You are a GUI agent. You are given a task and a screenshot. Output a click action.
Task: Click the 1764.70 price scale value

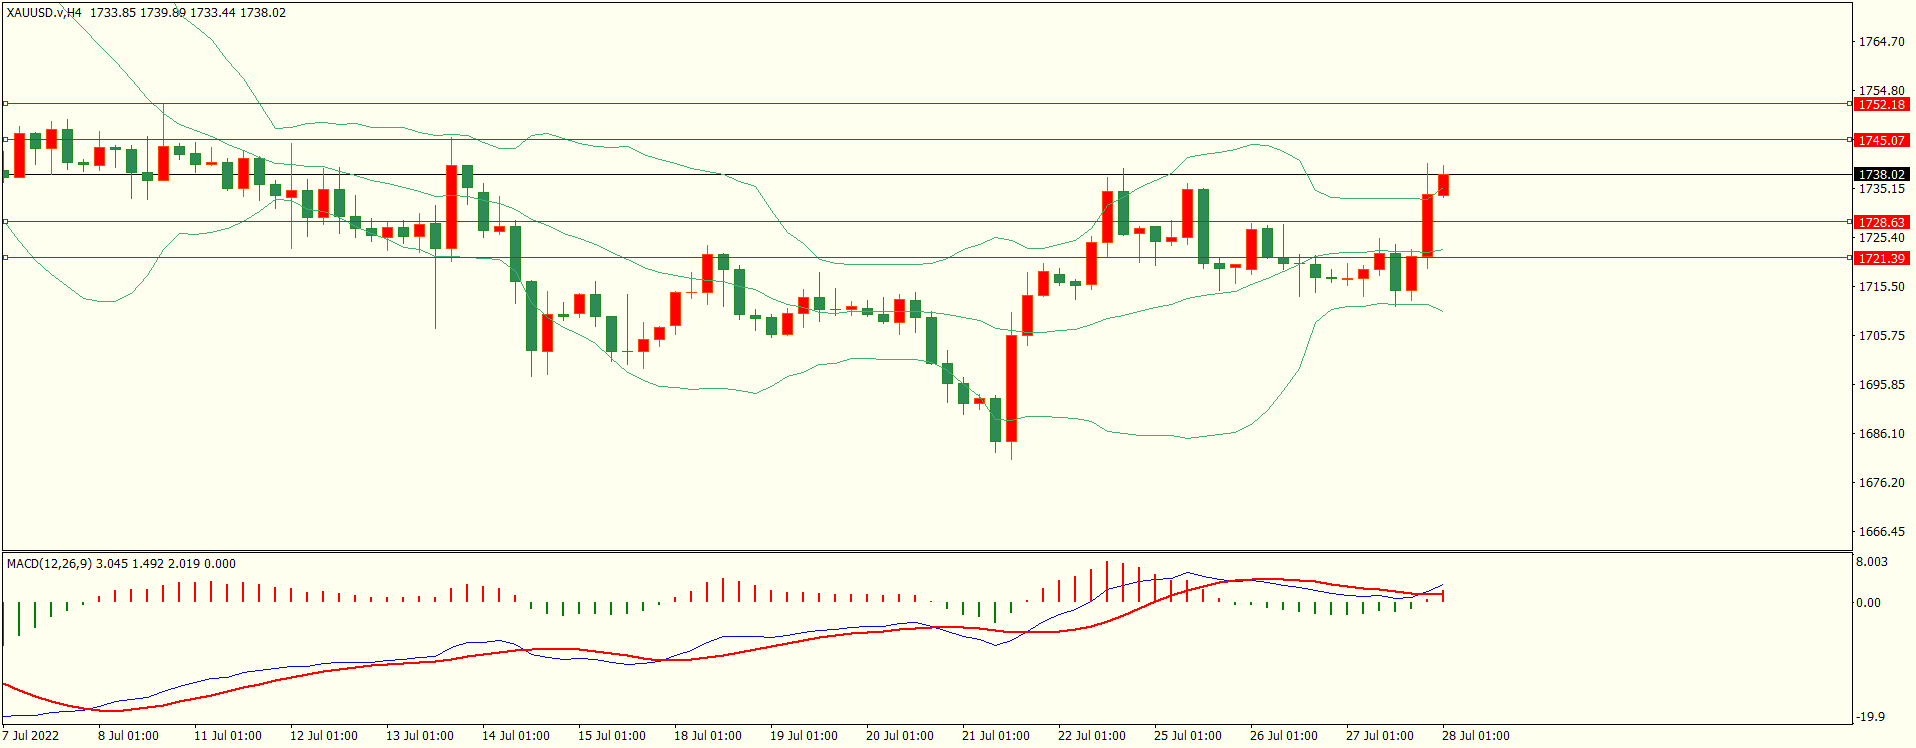(1881, 42)
